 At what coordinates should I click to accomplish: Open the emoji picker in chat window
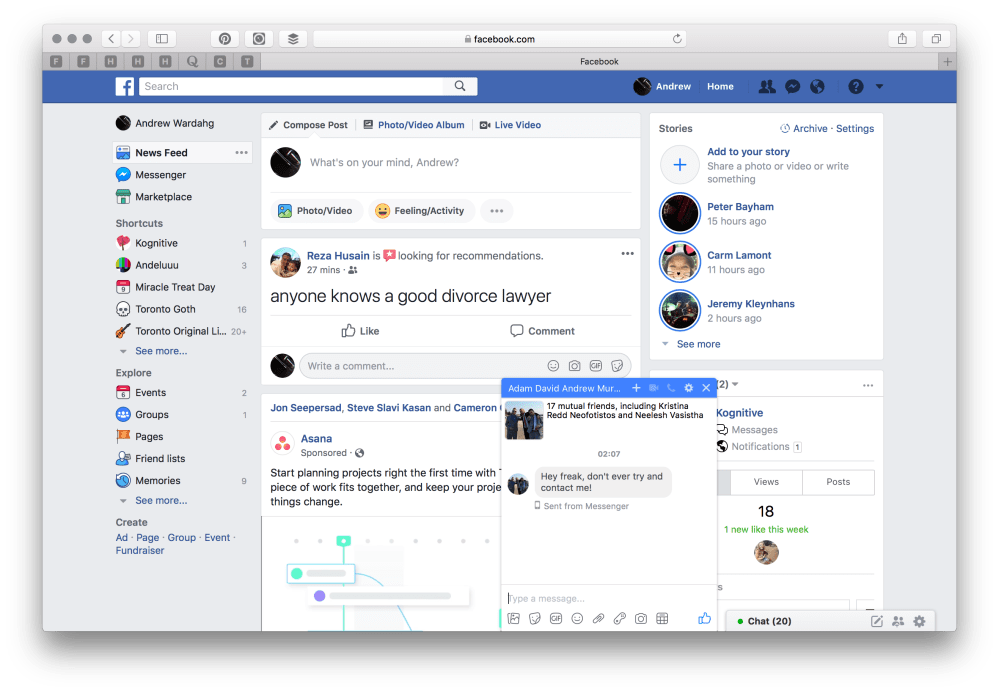(x=577, y=619)
